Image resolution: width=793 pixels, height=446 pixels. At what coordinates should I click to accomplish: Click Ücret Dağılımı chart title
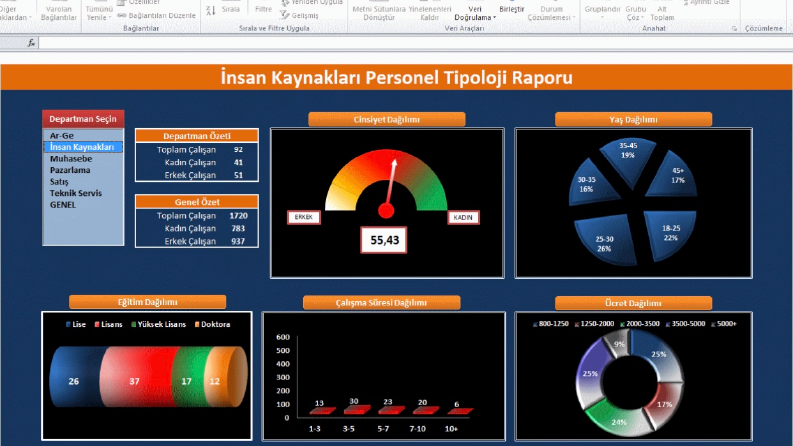tap(633, 303)
